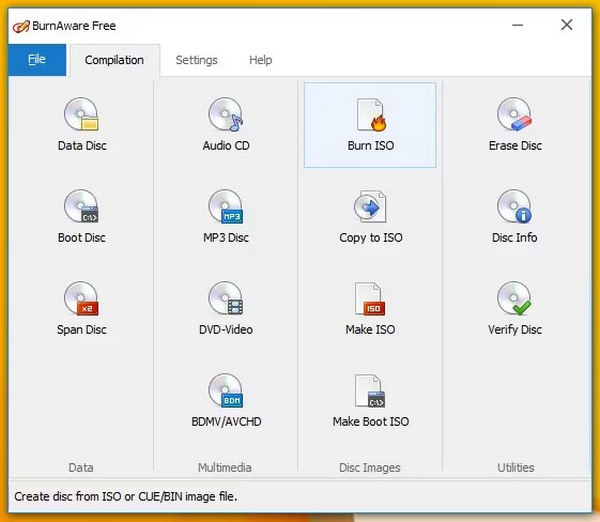Start the Audio CD compilation
Viewport: 600px width, 522px height.
(226, 124)
